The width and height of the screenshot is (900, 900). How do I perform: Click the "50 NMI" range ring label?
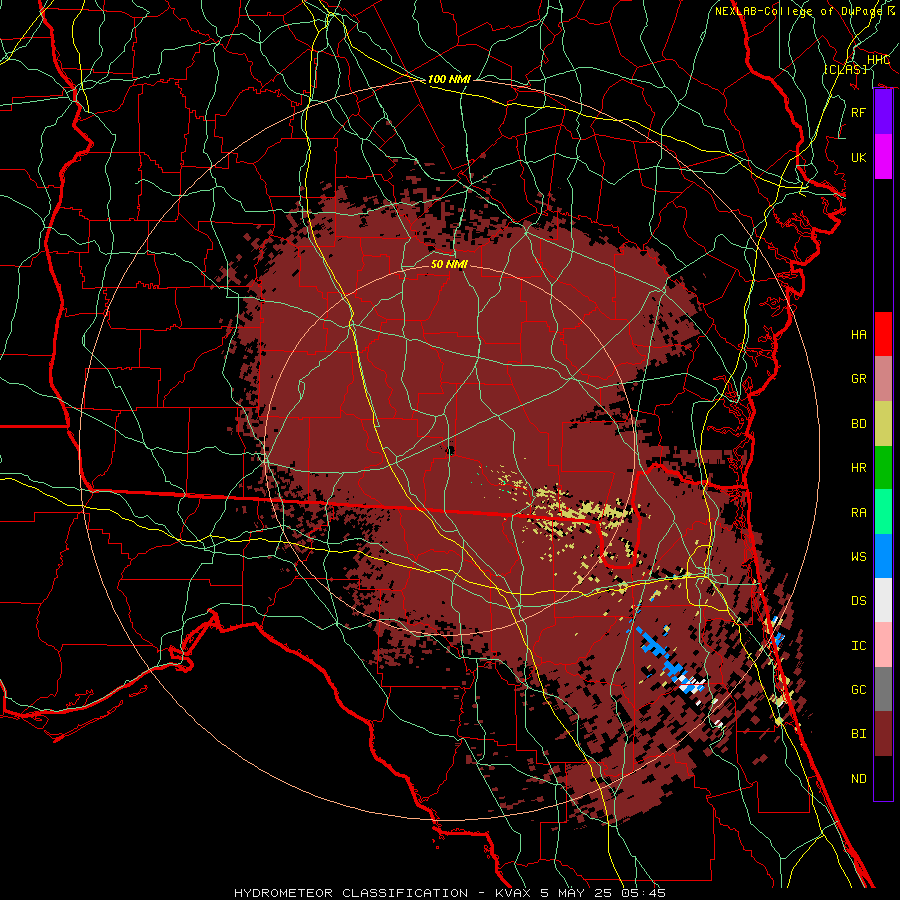449,264
